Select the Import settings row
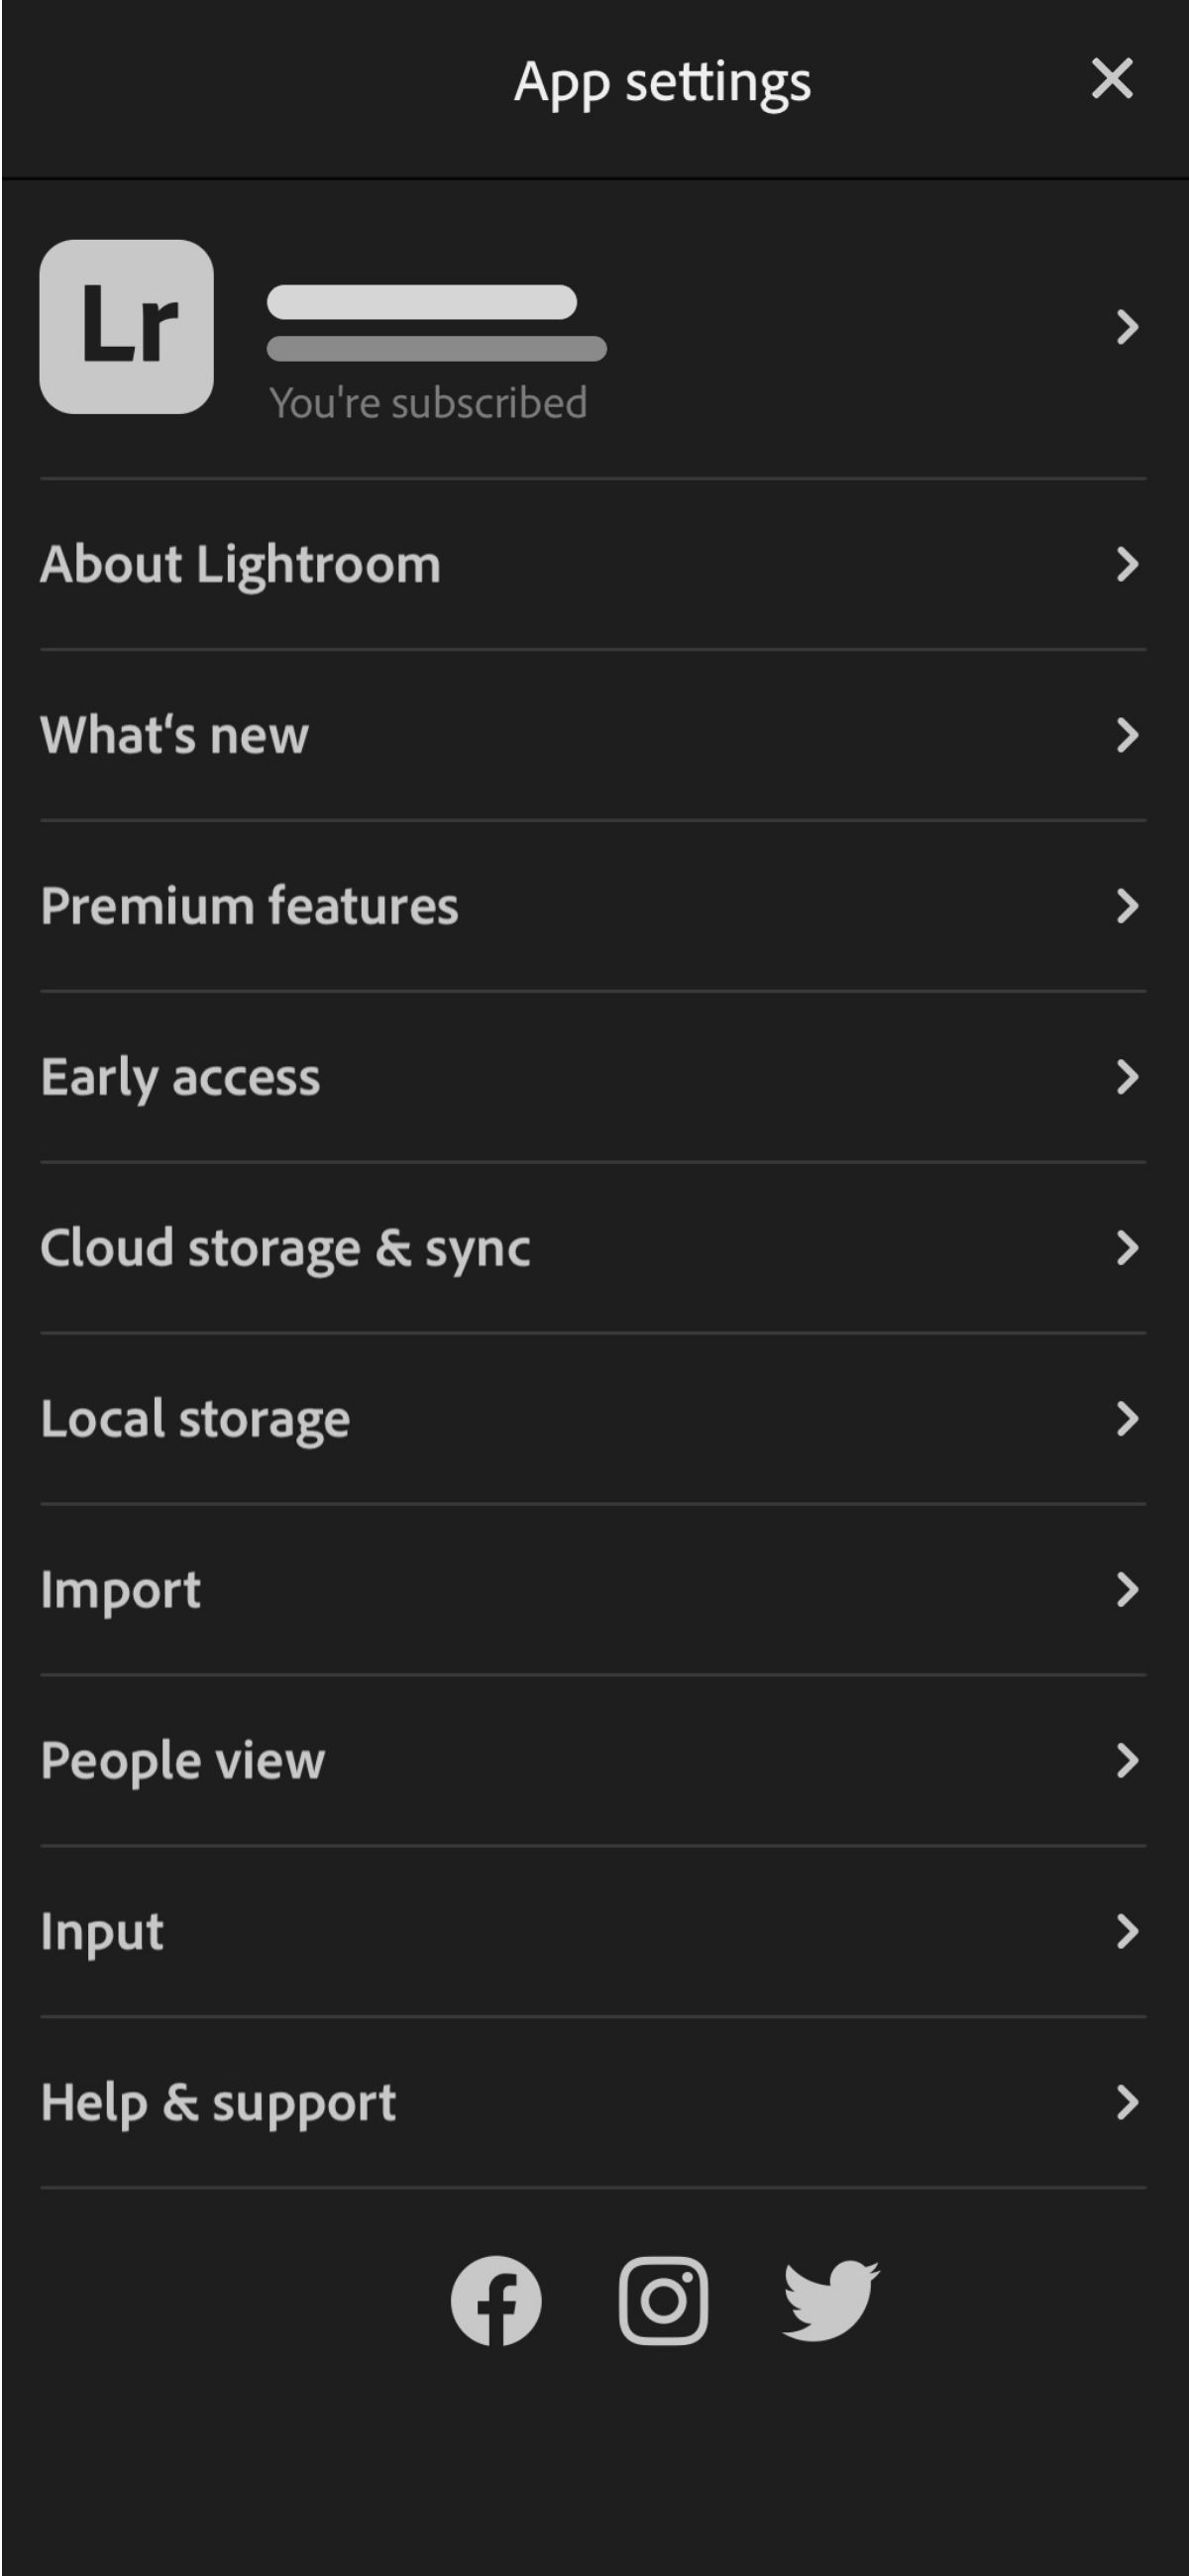The image size is (1189, 2576). (121, 1590)
